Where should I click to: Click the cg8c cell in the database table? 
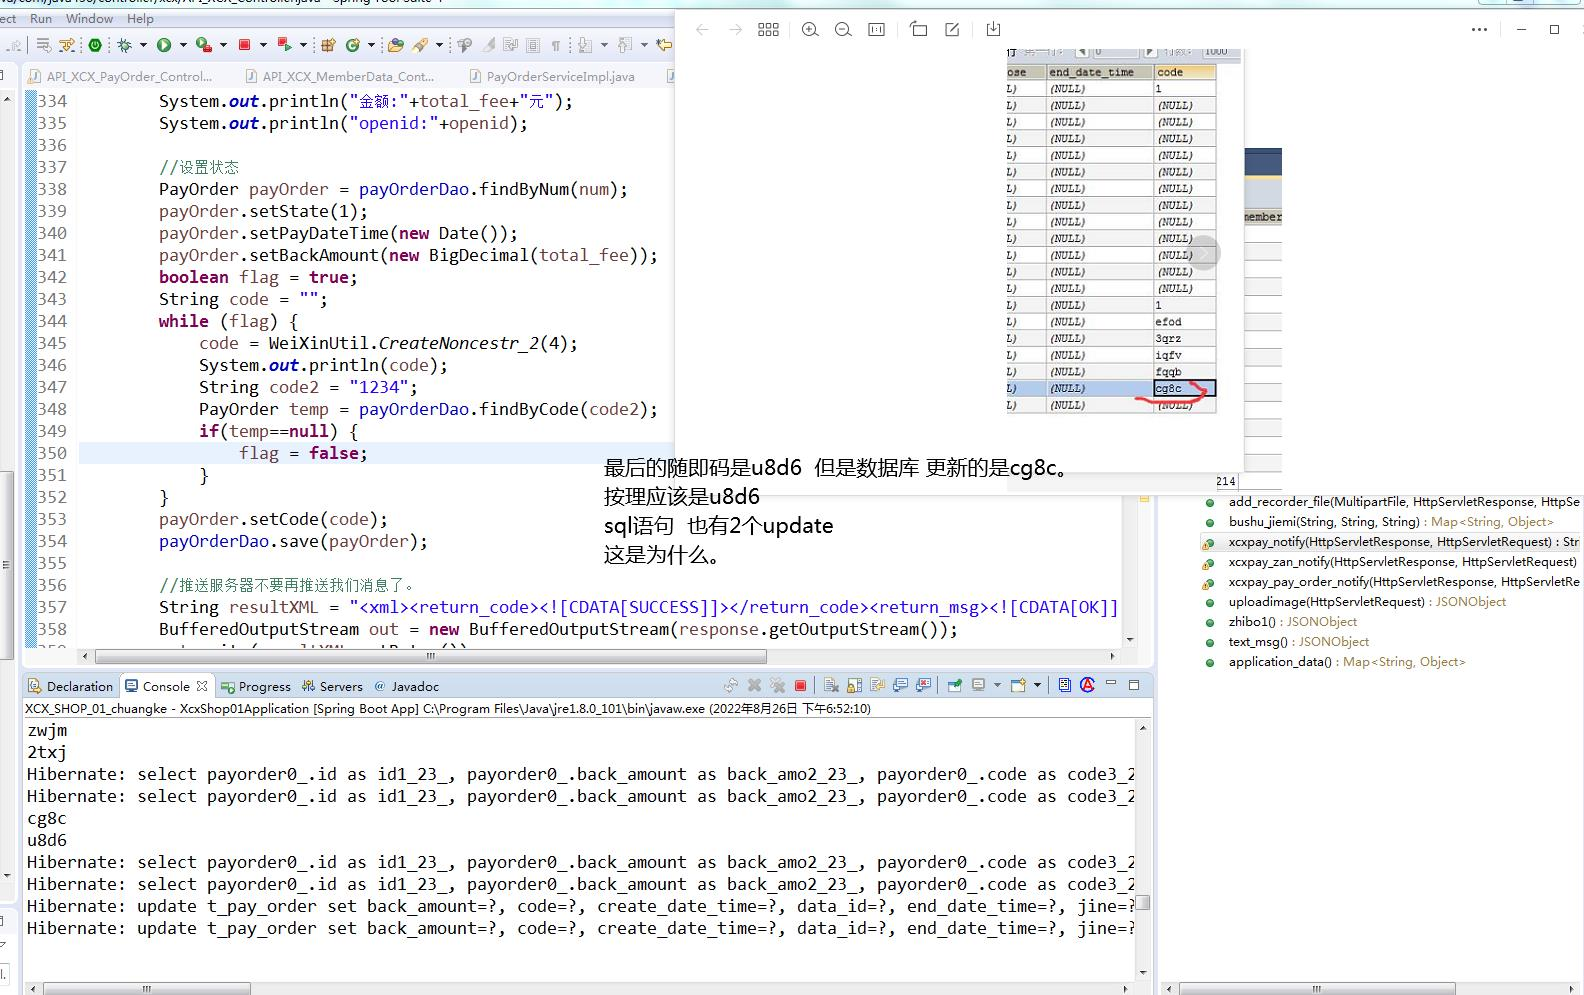coord(1185,388)
